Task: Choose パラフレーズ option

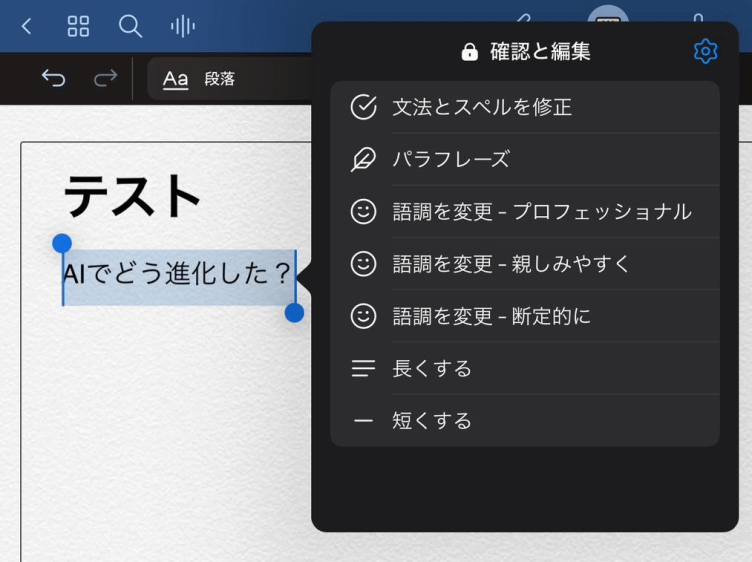Action: pos(525,159)
